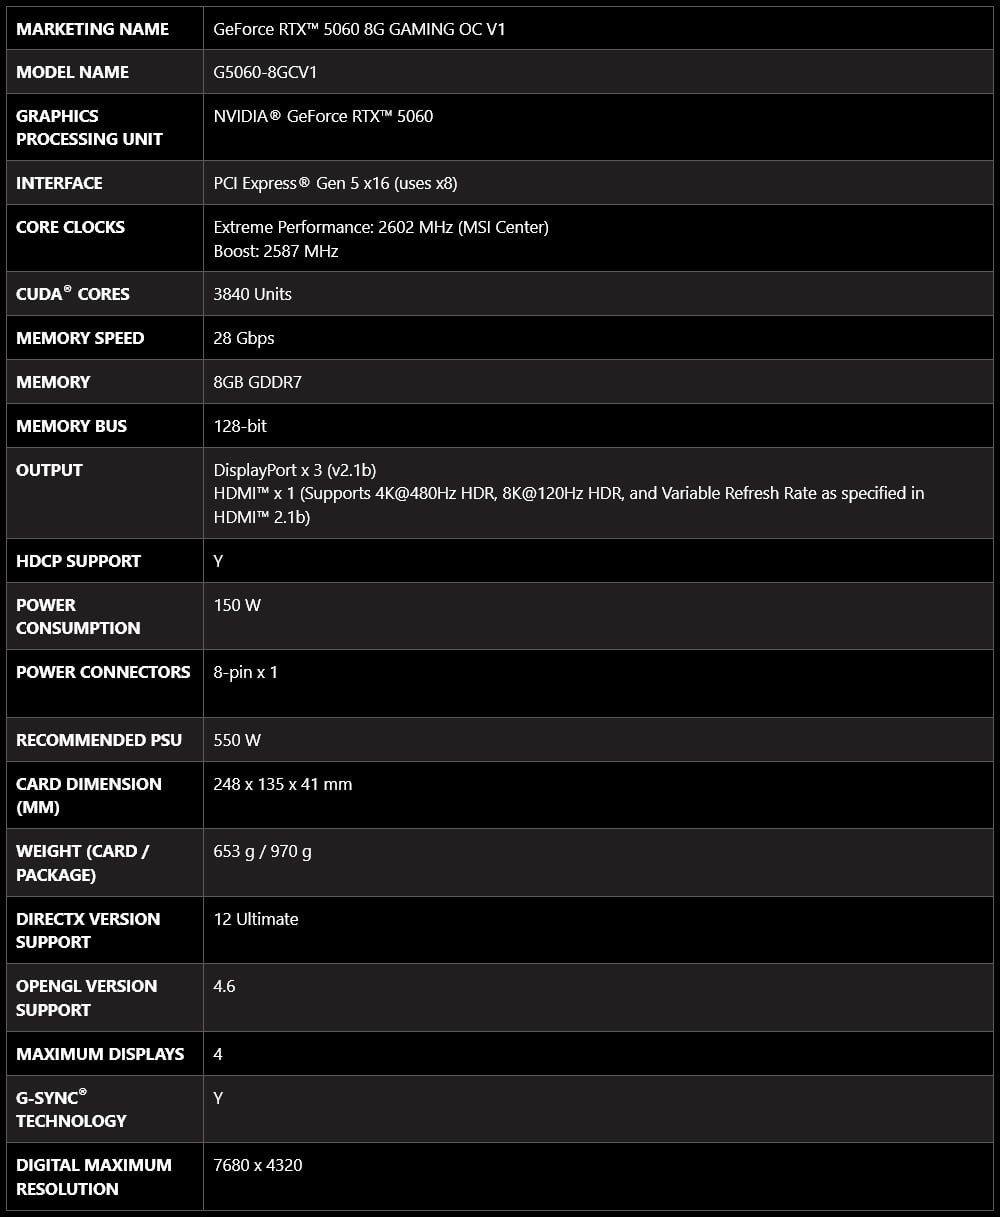Viewport: 1000px width, 1217px height.
Task: Select the GeForce RTX 5060 8G GAMING OC V1 text
Action: pos(360,29)
